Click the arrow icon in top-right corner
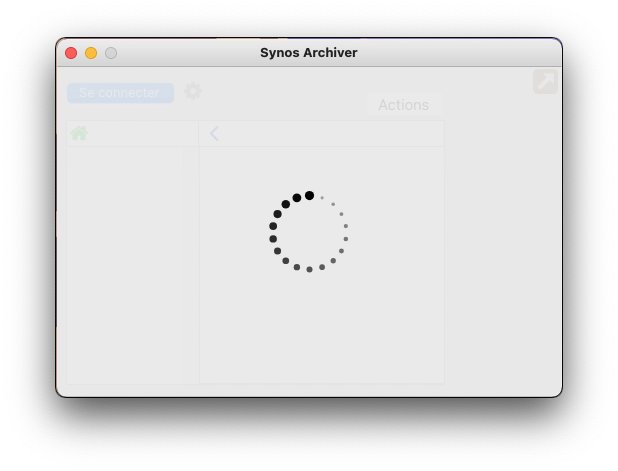Screen dimensions: 618x471 coord(545,82)
